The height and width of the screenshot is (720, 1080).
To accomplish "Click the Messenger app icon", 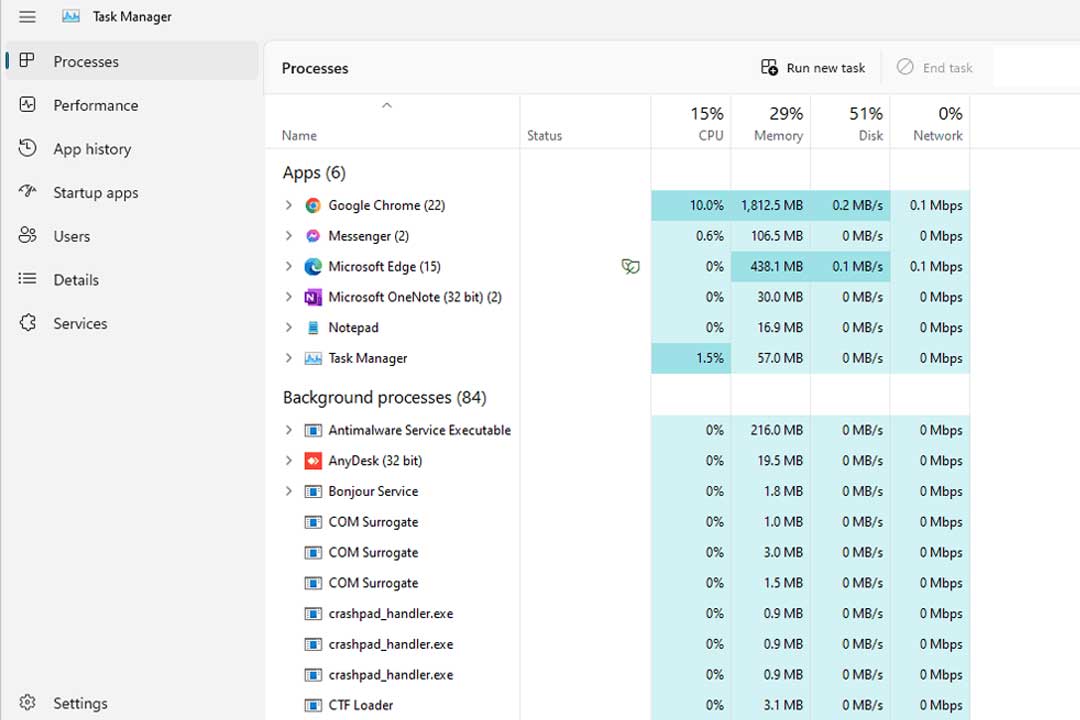I will coord(313,236).
